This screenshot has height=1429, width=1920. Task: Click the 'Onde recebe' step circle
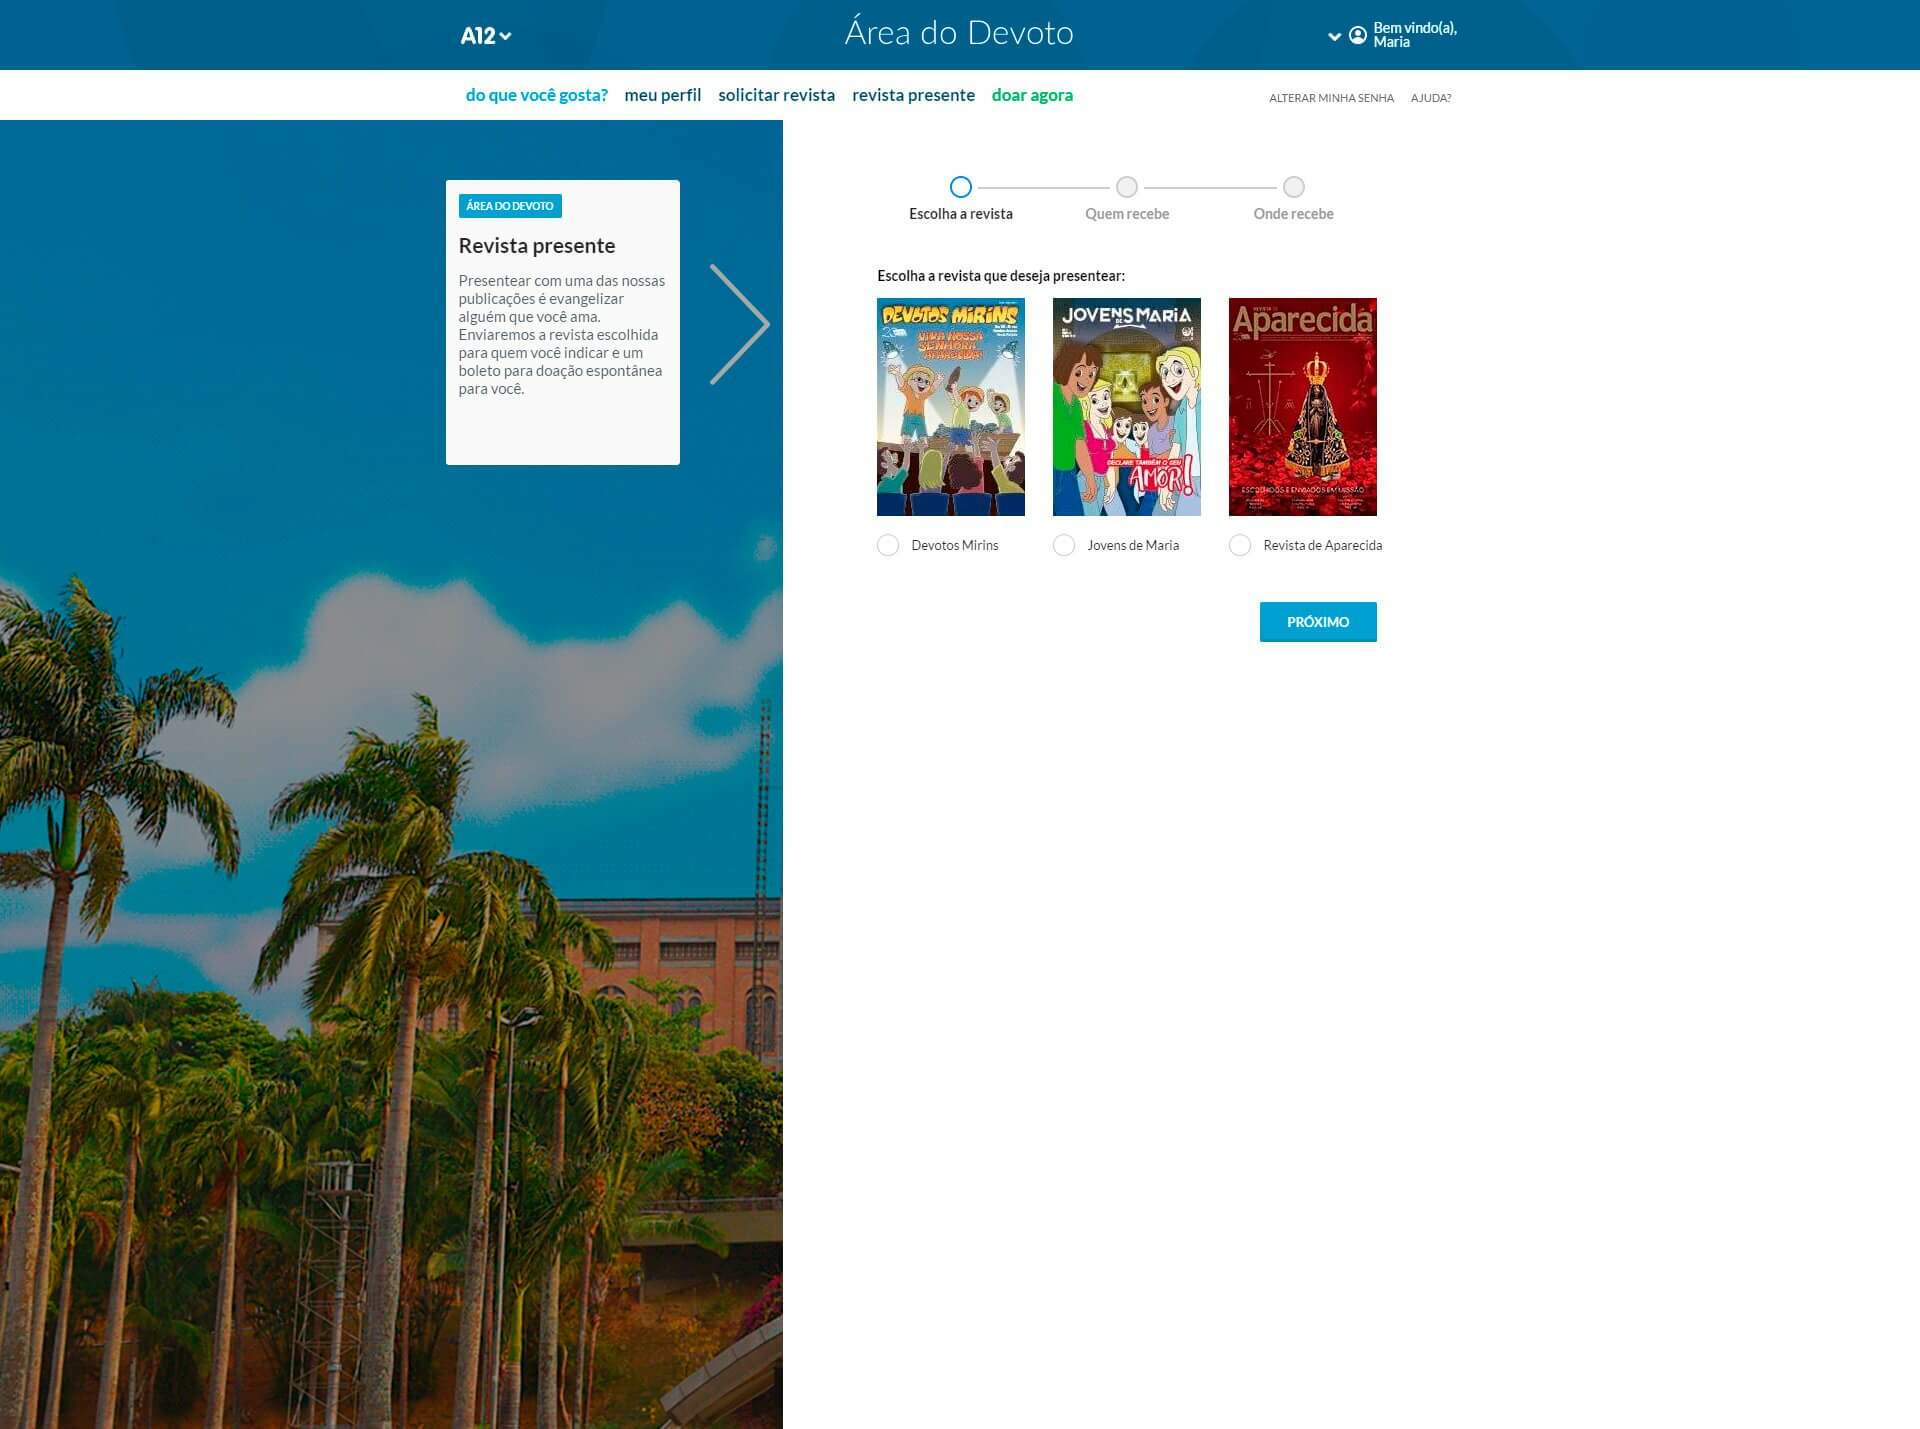[x=1293, y=187]
